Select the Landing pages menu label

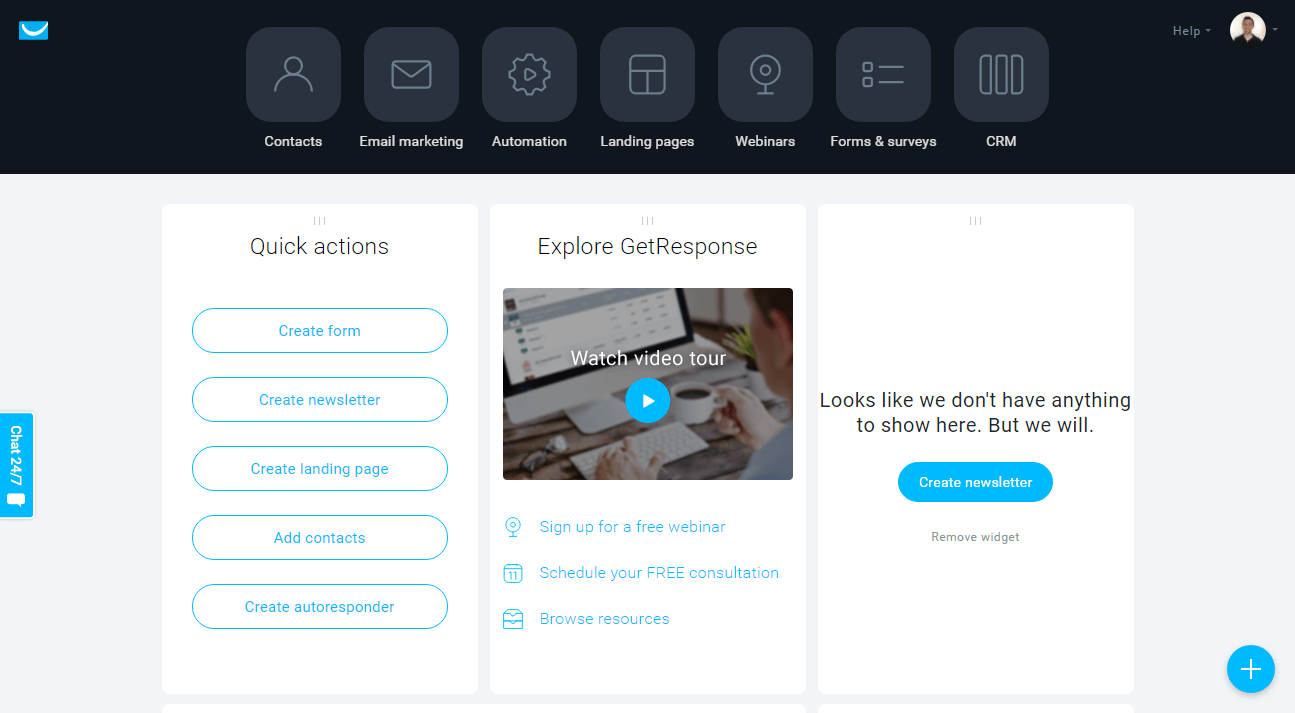pos(647,141)
